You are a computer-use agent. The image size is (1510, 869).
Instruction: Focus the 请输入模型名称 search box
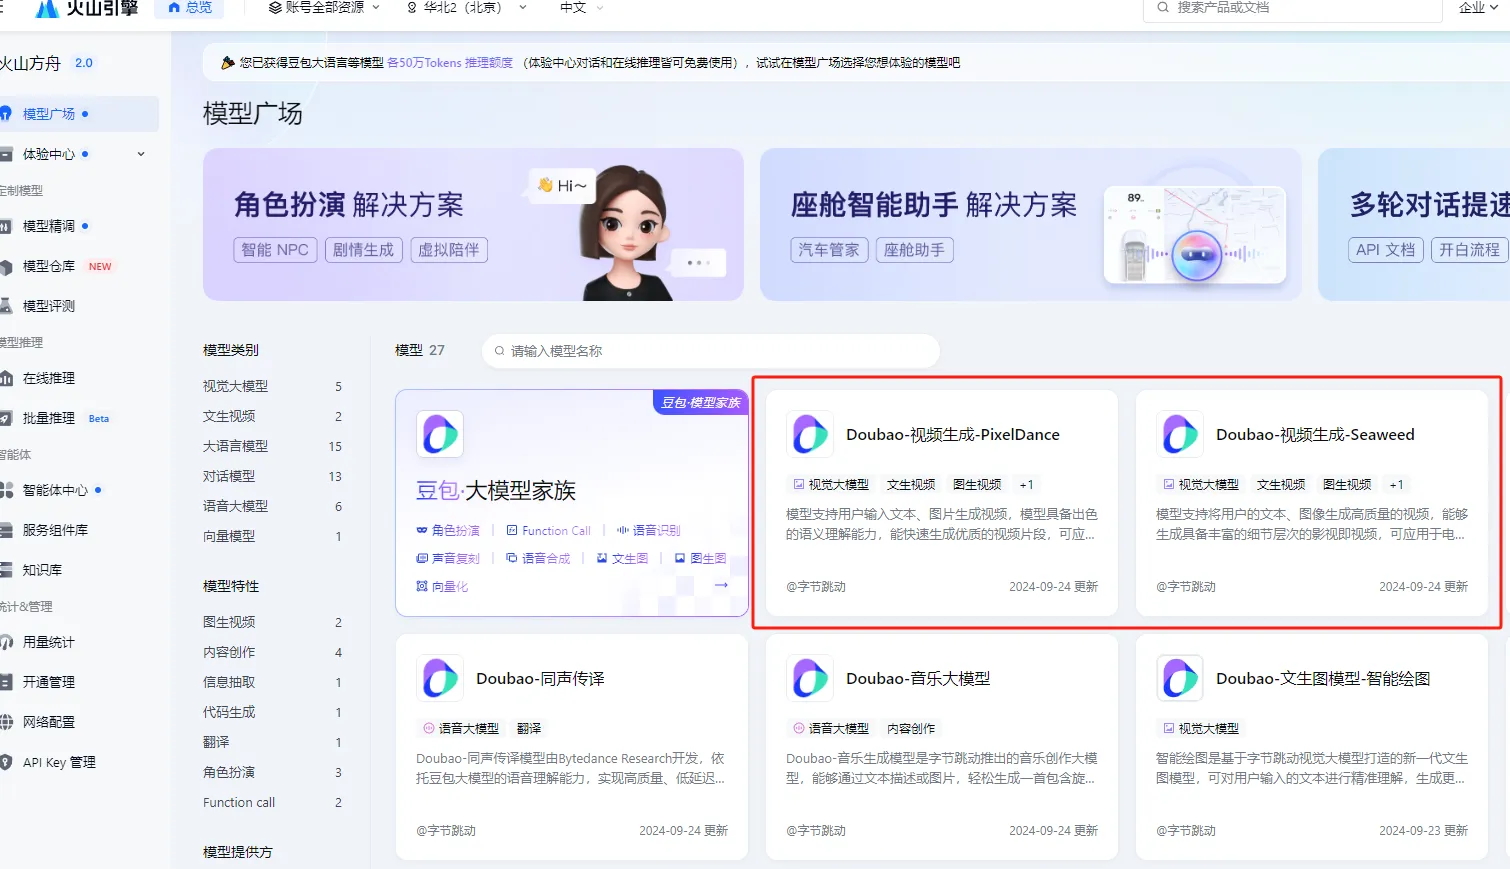point(711,351)
